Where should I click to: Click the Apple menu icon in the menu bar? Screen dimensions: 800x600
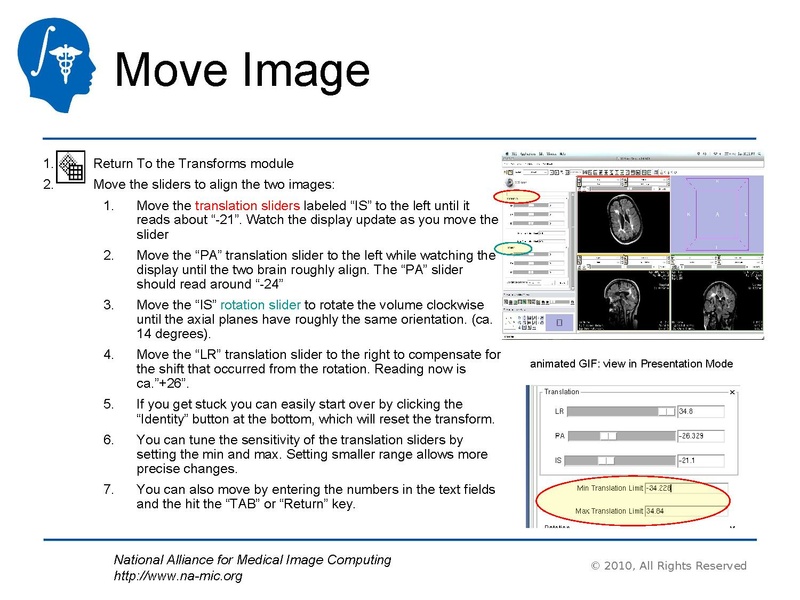click(508, 152)
